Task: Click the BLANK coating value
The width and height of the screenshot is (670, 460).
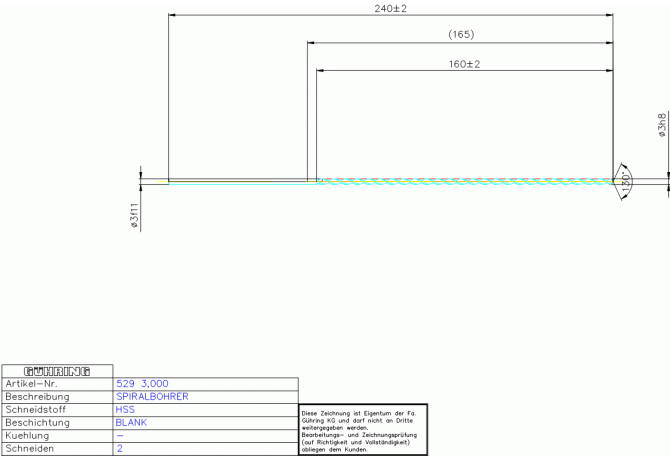Action: (x=132, y=423)
